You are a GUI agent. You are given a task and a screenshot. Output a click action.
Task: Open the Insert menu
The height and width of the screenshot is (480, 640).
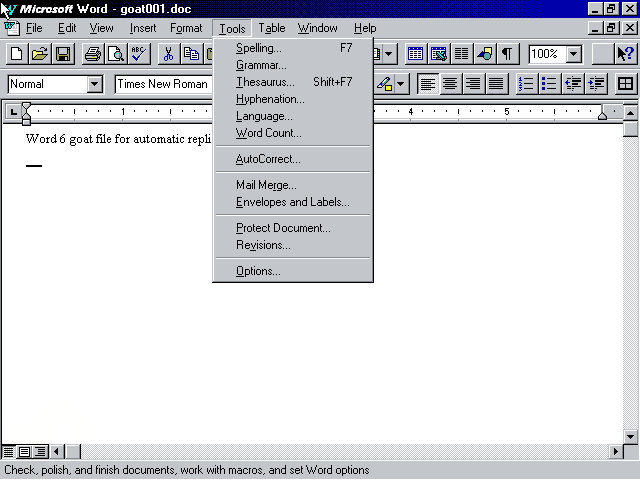pos(143,28)
